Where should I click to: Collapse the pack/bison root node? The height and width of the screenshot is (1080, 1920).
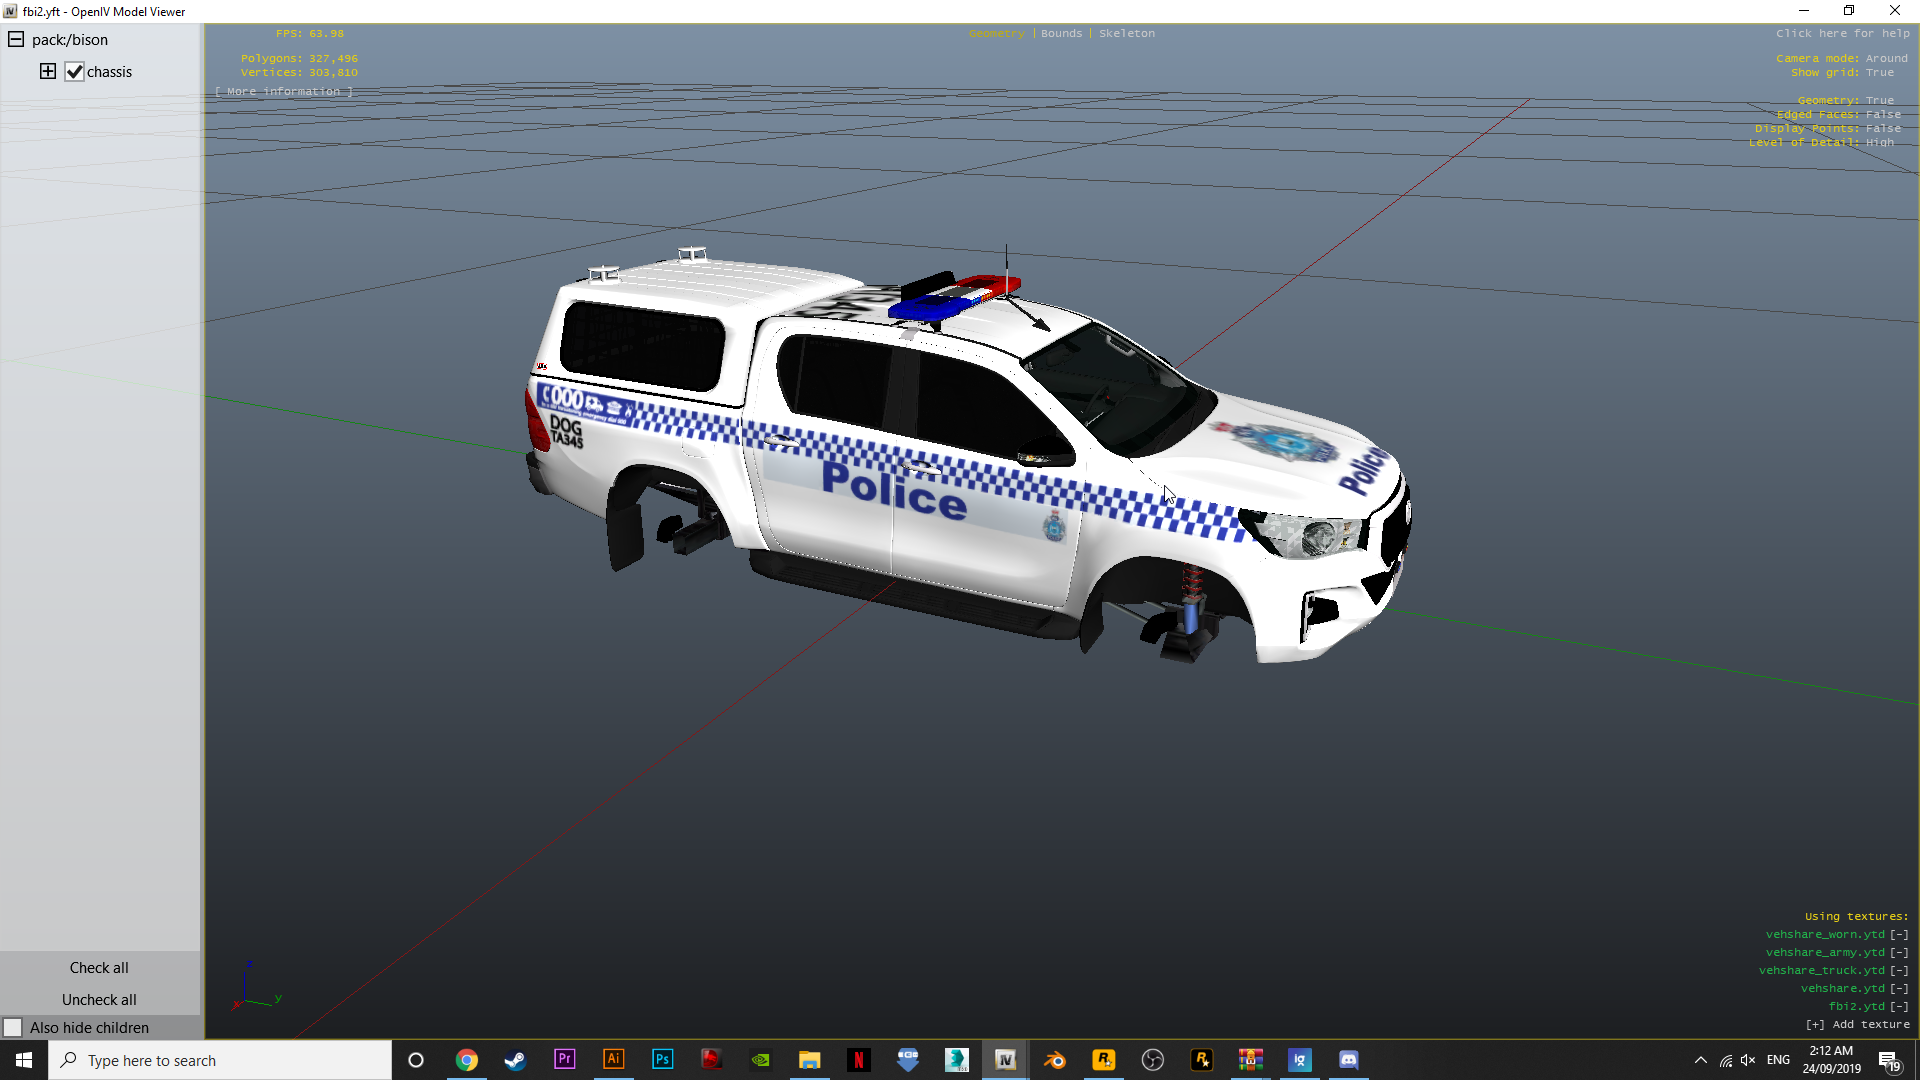[x=16, y=40]
